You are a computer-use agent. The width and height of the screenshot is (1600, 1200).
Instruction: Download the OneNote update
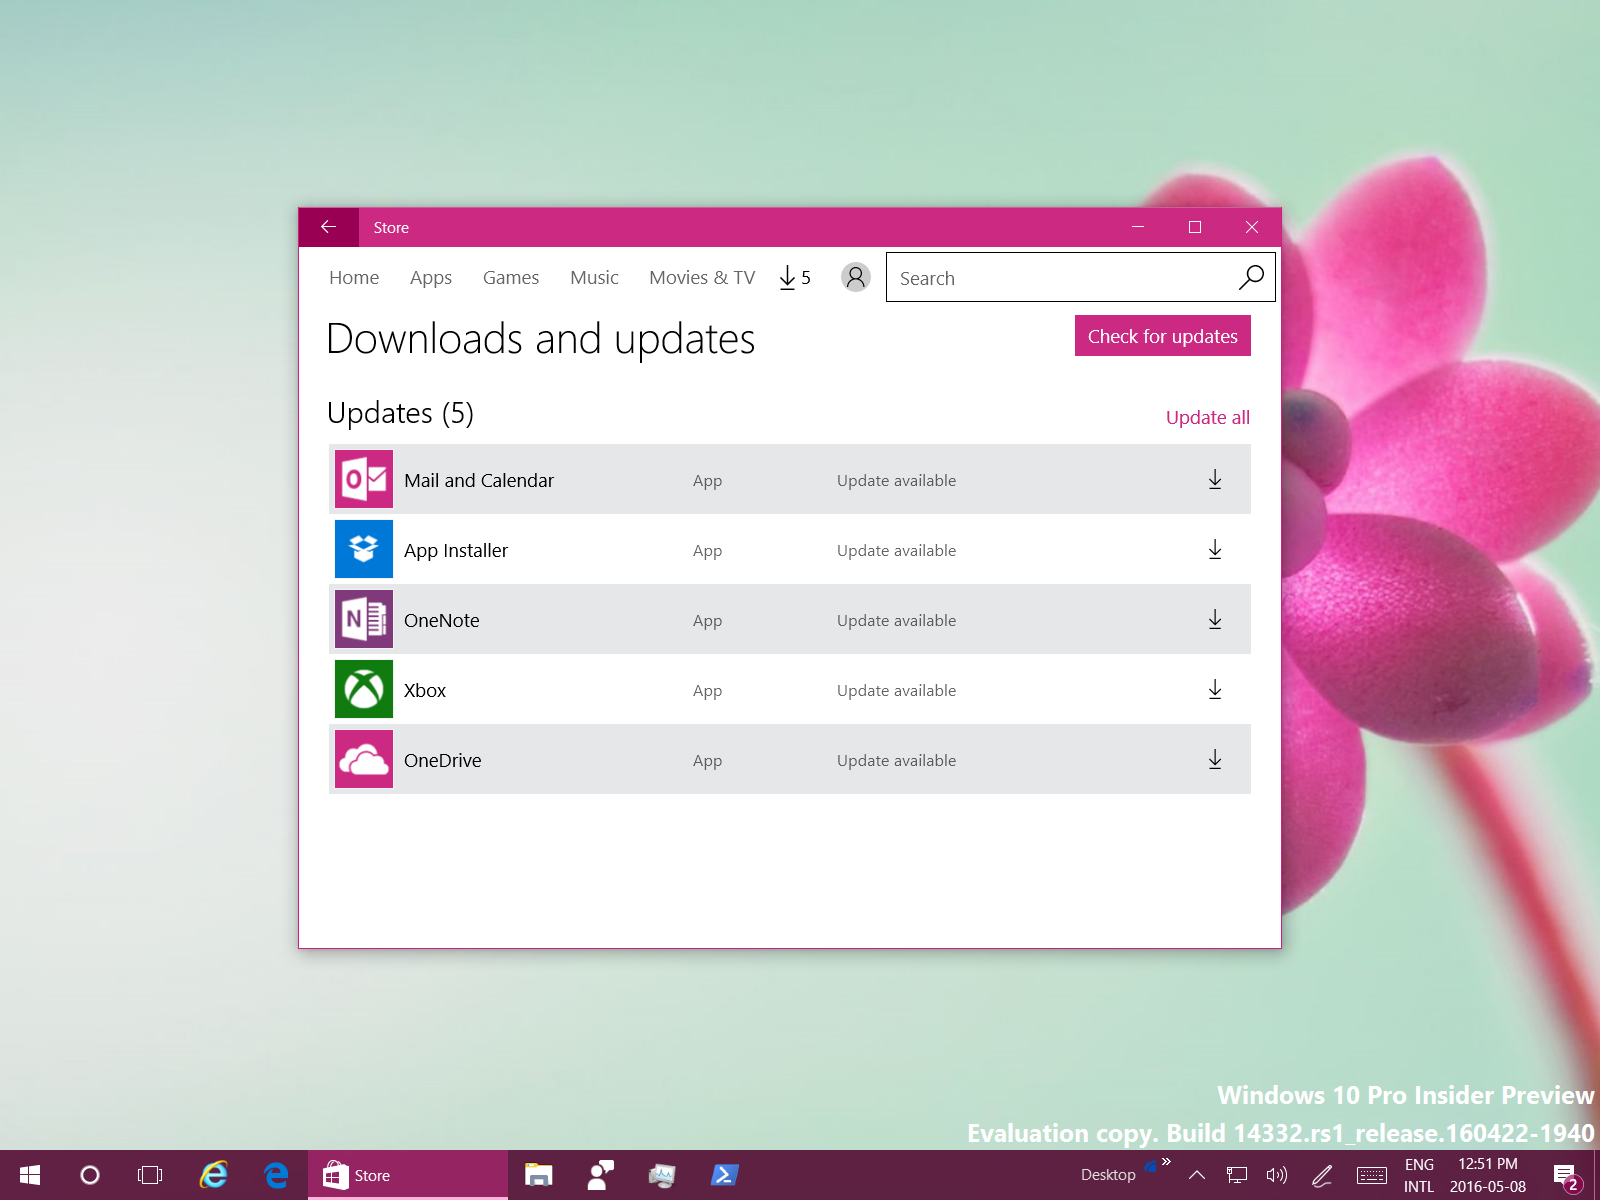point(1214,620)
